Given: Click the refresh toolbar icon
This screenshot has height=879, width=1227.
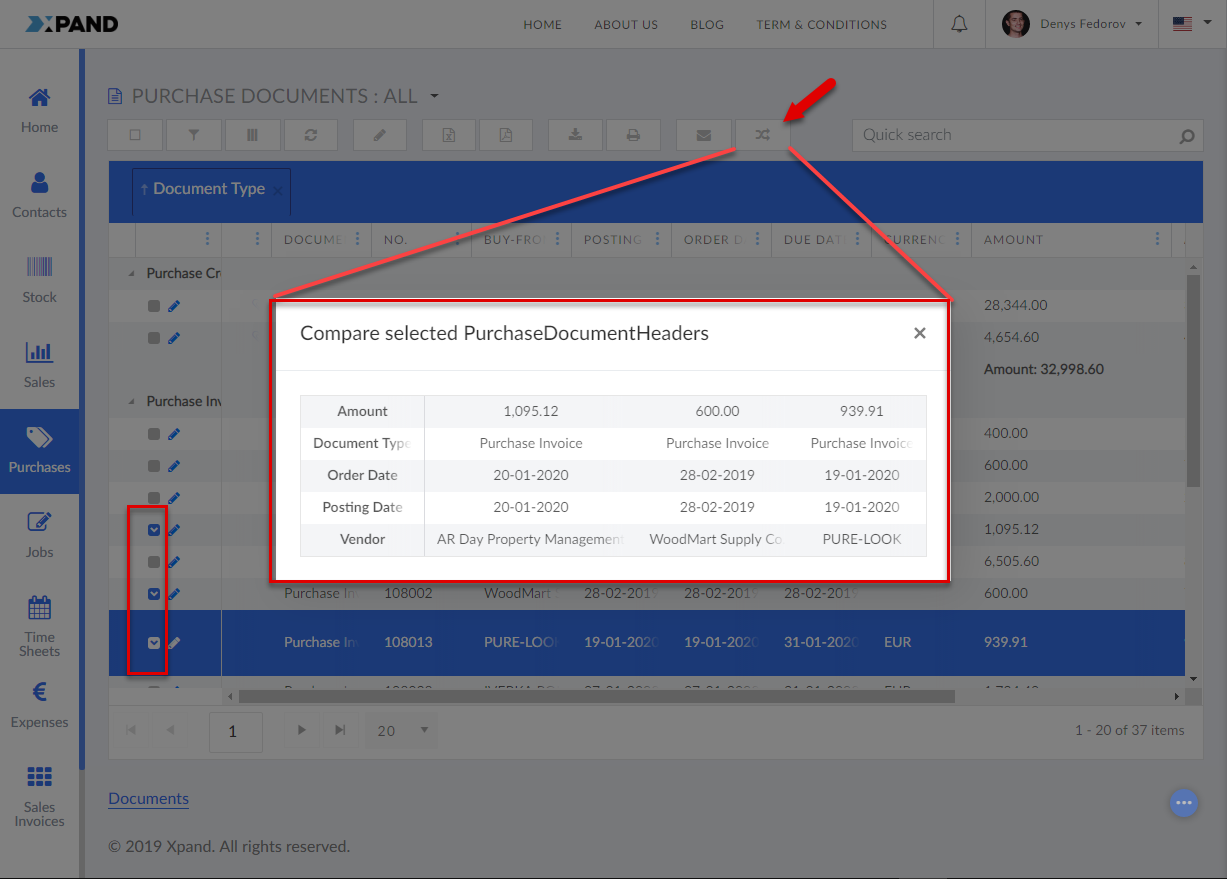Looking at the screenshot, I should [x=310, y=135].
